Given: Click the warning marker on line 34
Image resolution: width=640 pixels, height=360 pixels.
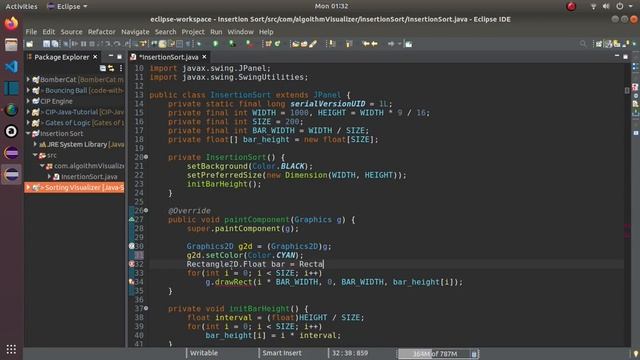Looking at the screenshot, I should tap(132, 282).
